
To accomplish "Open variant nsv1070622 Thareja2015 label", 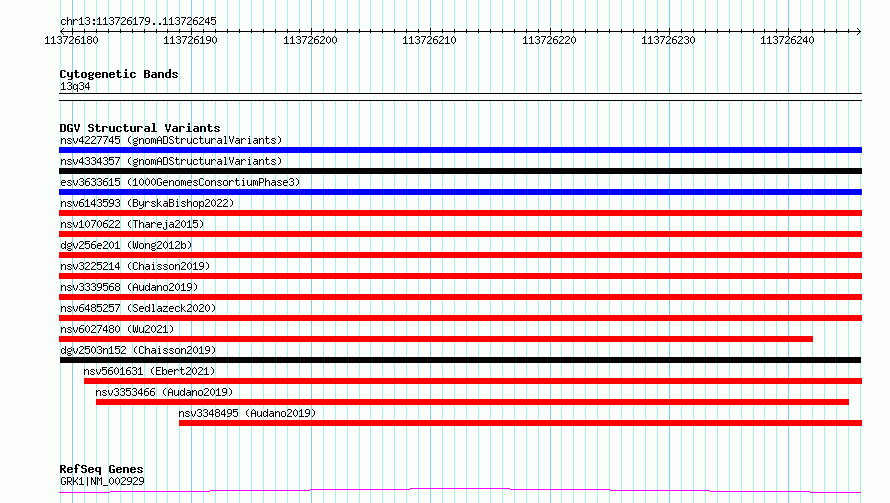I will coord(132,224).
